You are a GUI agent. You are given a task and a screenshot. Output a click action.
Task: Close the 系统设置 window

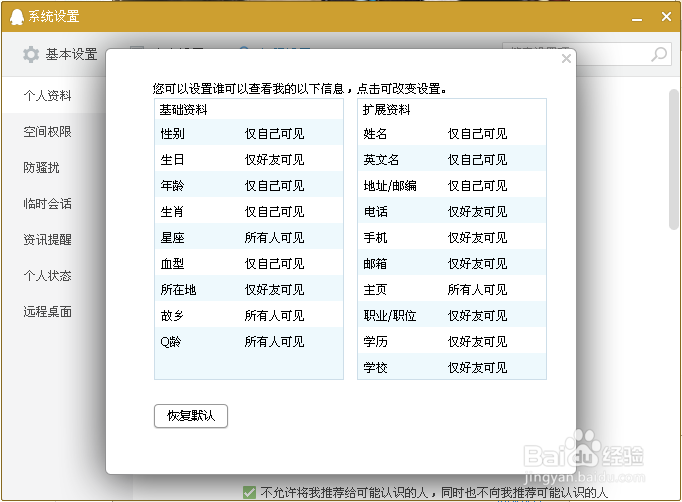(x=666, y=17)
